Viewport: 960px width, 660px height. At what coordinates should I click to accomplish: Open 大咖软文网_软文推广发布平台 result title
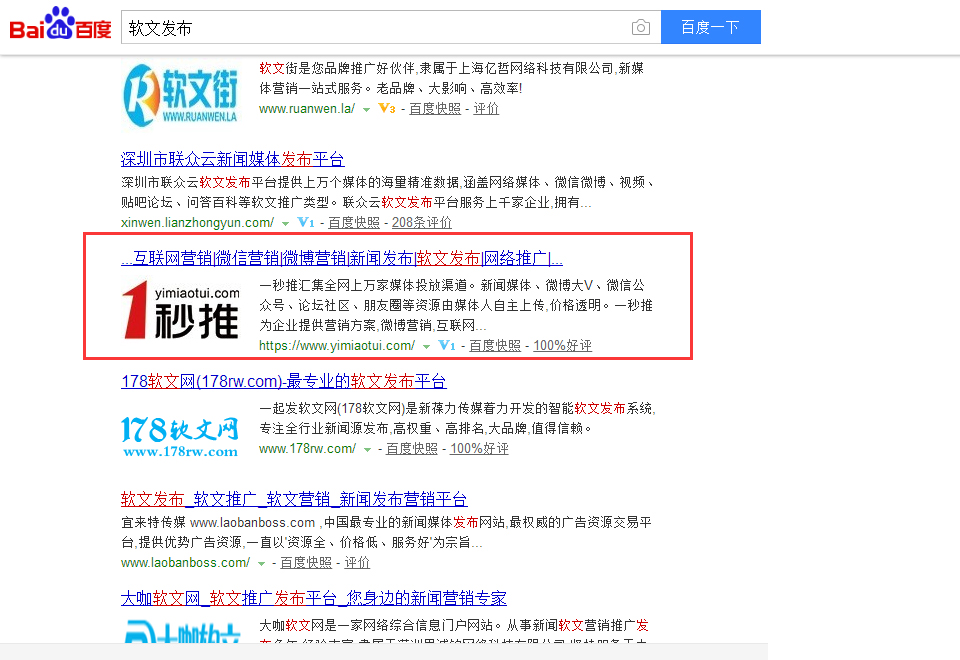pyautogui.click(x=313, y=598)
